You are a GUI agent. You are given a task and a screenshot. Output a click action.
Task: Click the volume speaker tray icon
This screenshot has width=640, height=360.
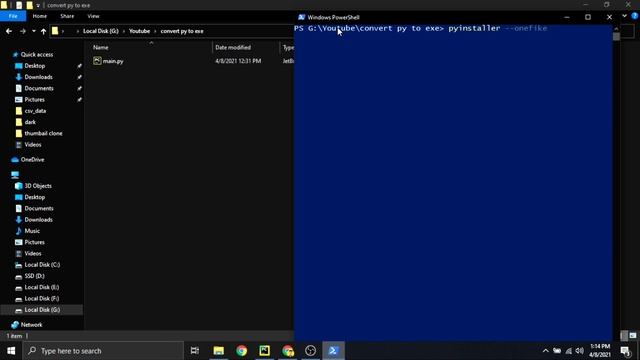[580, 351]
